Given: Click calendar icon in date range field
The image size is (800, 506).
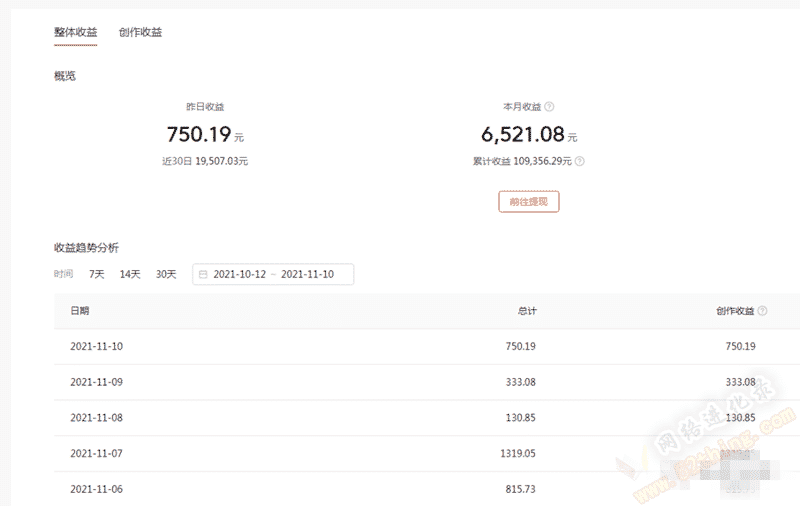Looking at the screenshot, I should (203, 274).
